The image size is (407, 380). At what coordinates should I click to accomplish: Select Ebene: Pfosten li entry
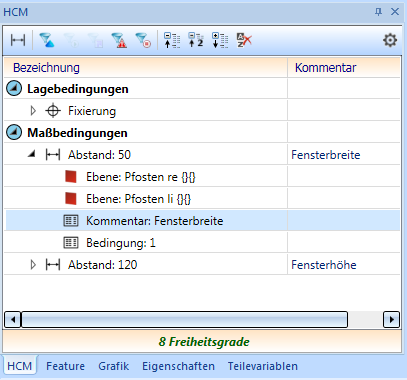pyautogui.click(x=202, y=199)
